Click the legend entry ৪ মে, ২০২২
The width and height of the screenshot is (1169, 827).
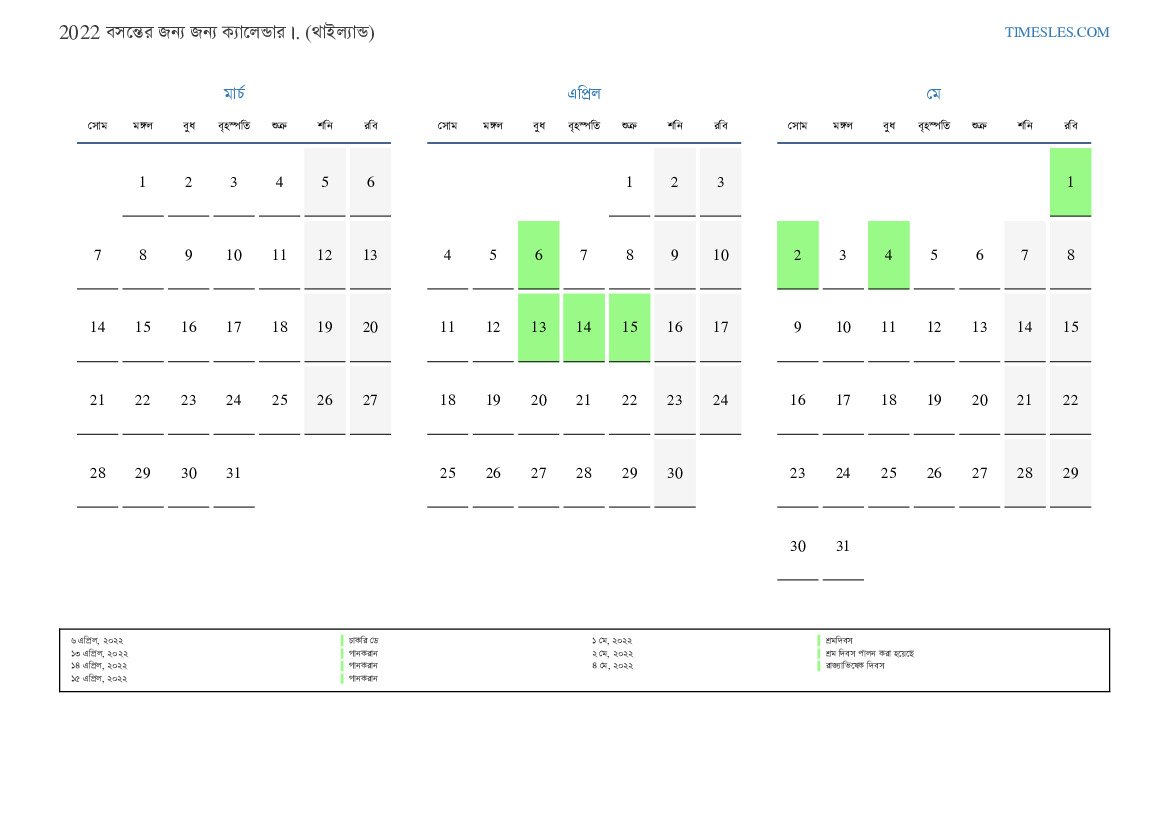(612, 666)
